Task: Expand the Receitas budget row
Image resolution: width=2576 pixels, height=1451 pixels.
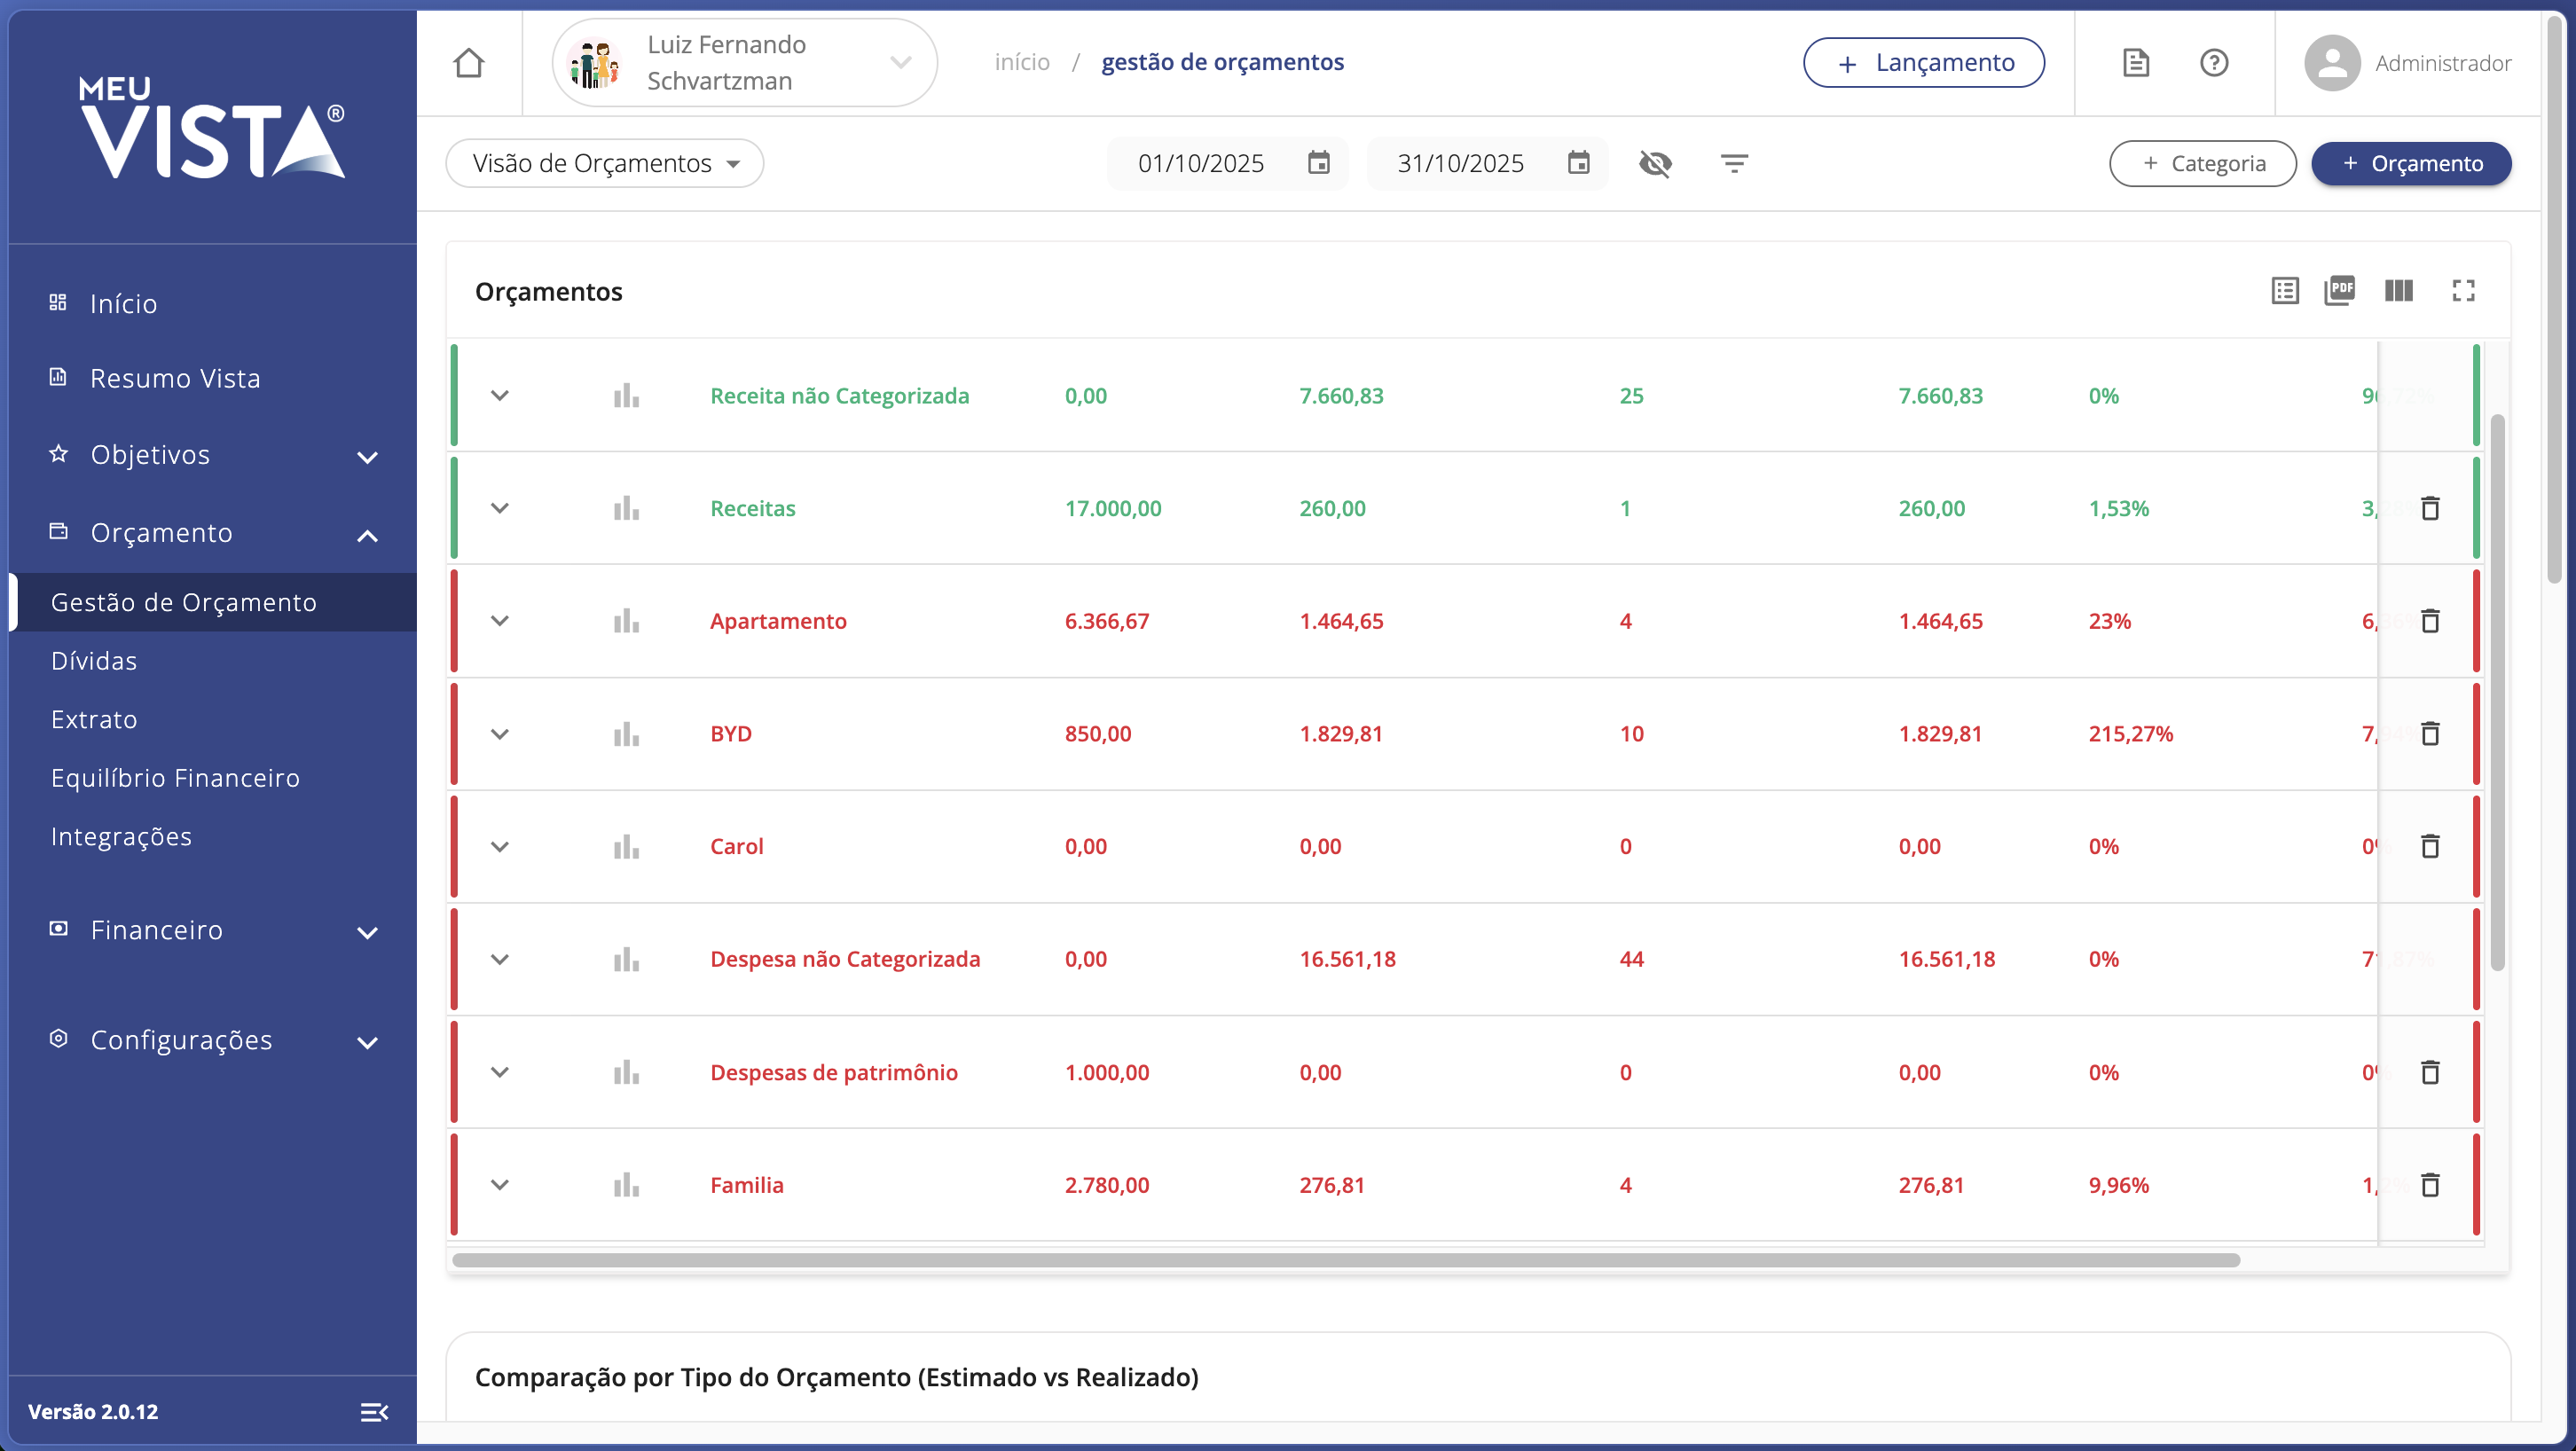Action: click(x=500, y=508)
